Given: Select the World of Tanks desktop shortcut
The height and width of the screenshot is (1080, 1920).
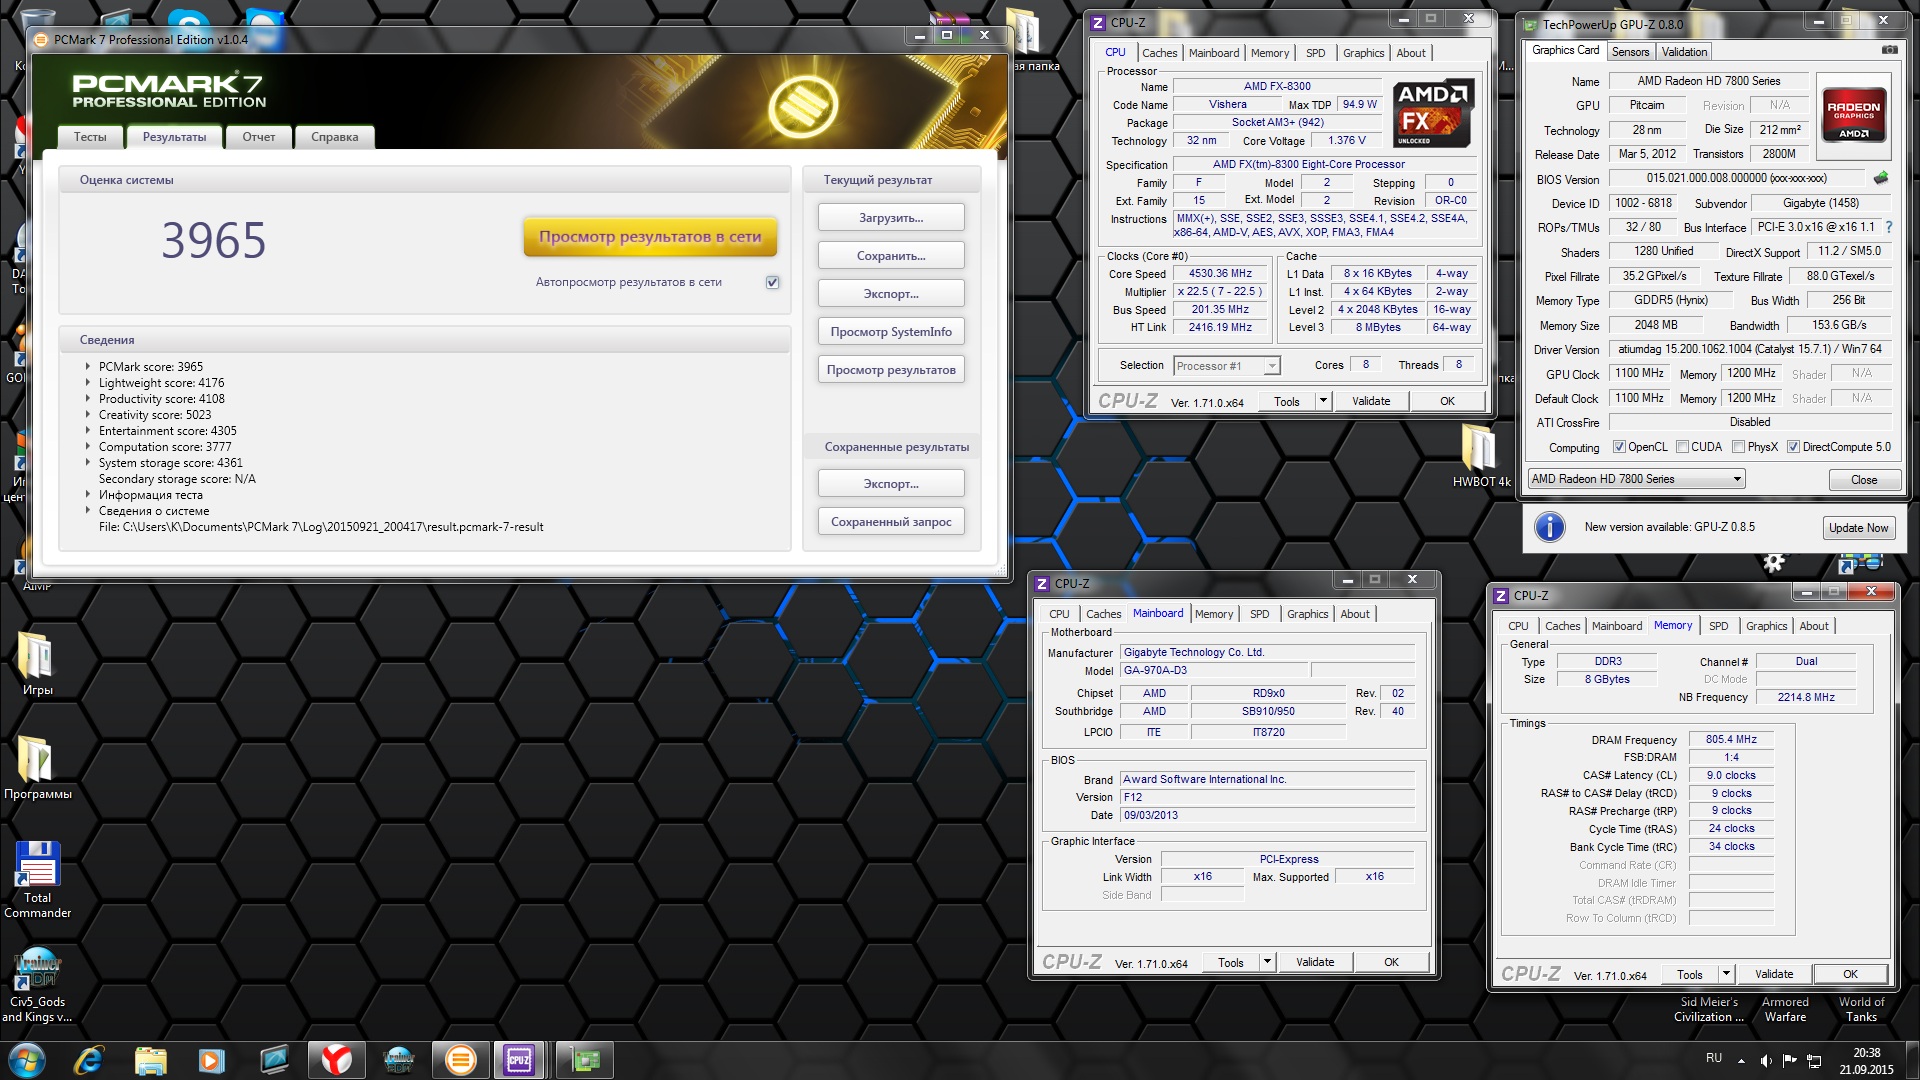Looking at the screenshot, I should (x=1861, y=1009).
